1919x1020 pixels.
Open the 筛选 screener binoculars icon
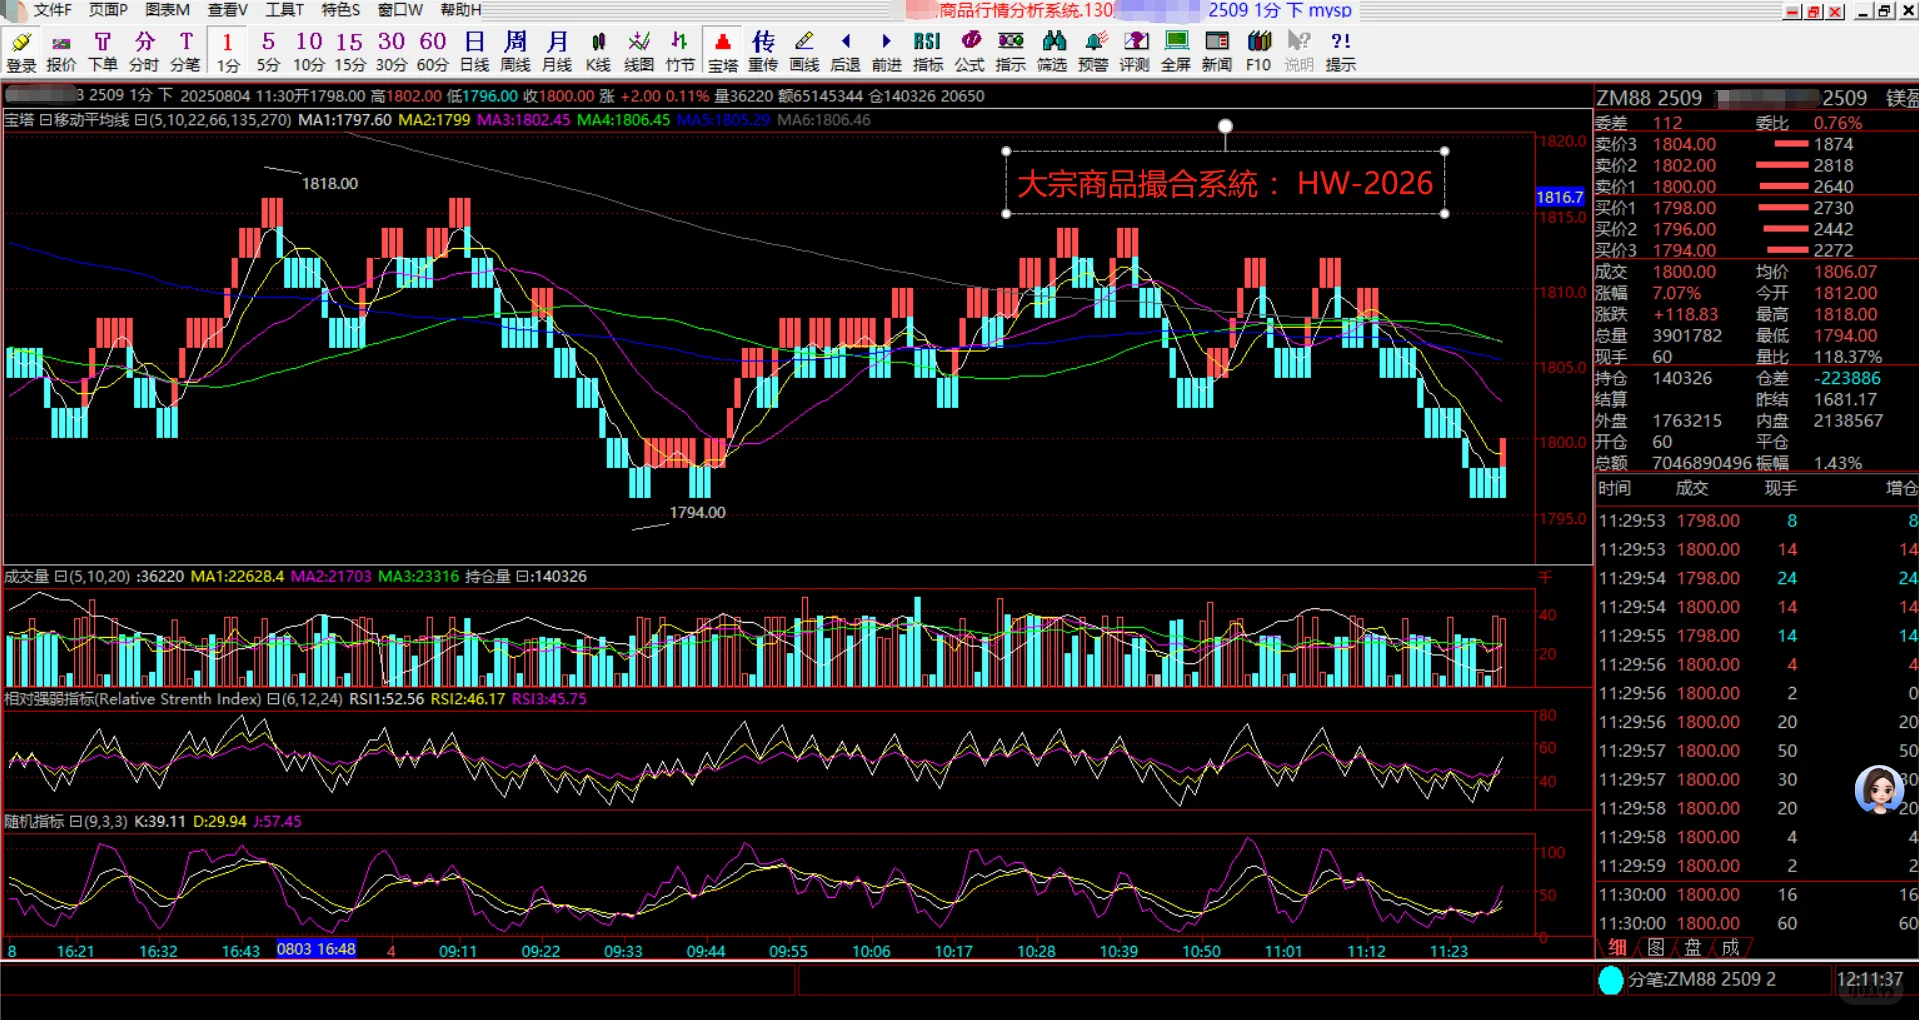point(1052,51)
